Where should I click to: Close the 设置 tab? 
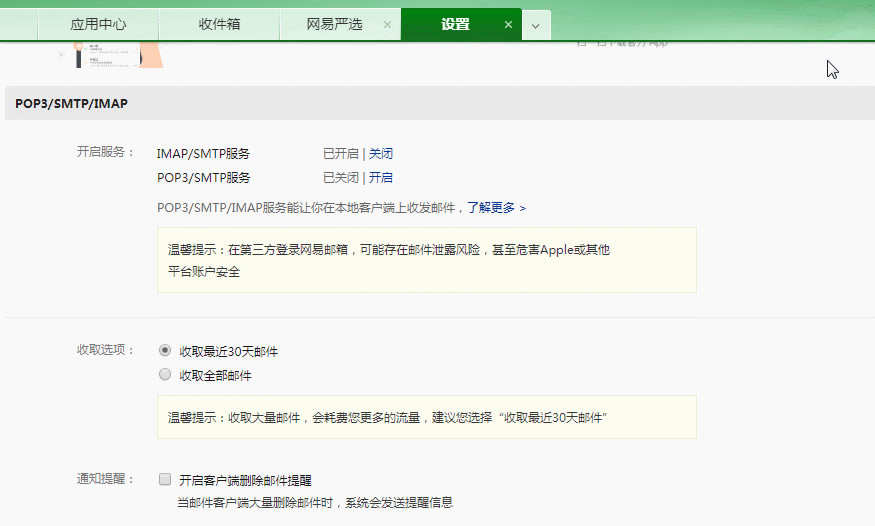click(508, 25)
